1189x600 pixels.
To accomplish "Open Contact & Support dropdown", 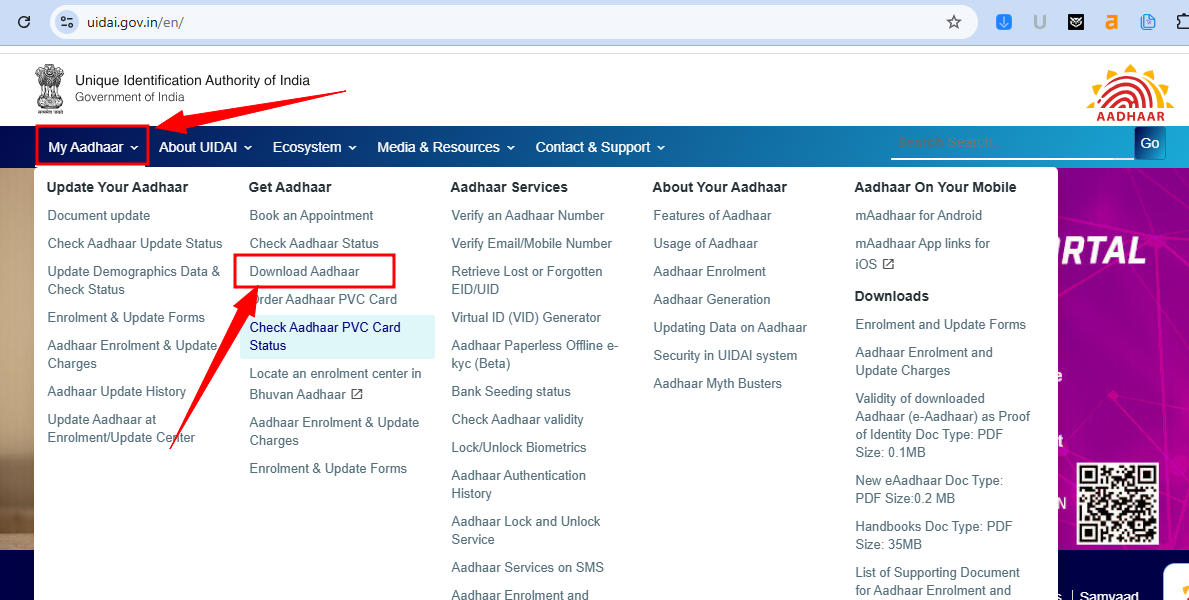I will pos(600,147).
